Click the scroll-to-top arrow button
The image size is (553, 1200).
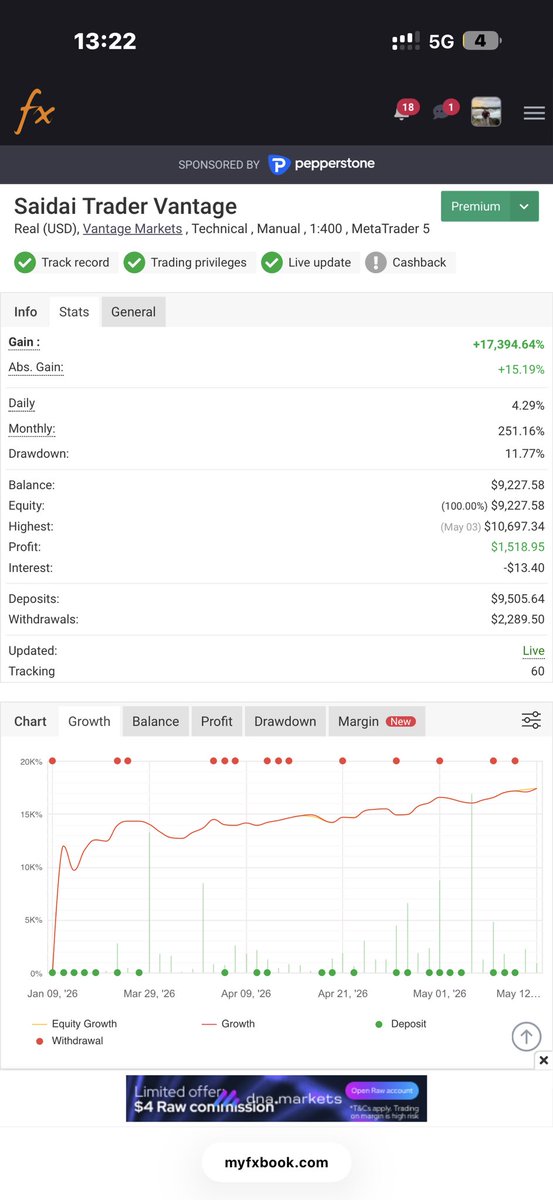click(526, 1037)
